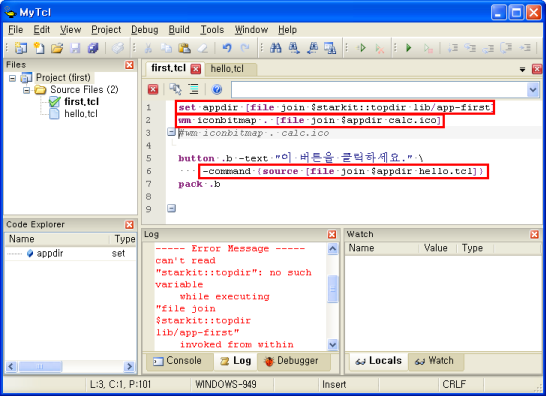Click the Log panel vertical scrollbar thumb
Image resolution: width=546 pixels, height=396 pixels.
click(333, 288)
